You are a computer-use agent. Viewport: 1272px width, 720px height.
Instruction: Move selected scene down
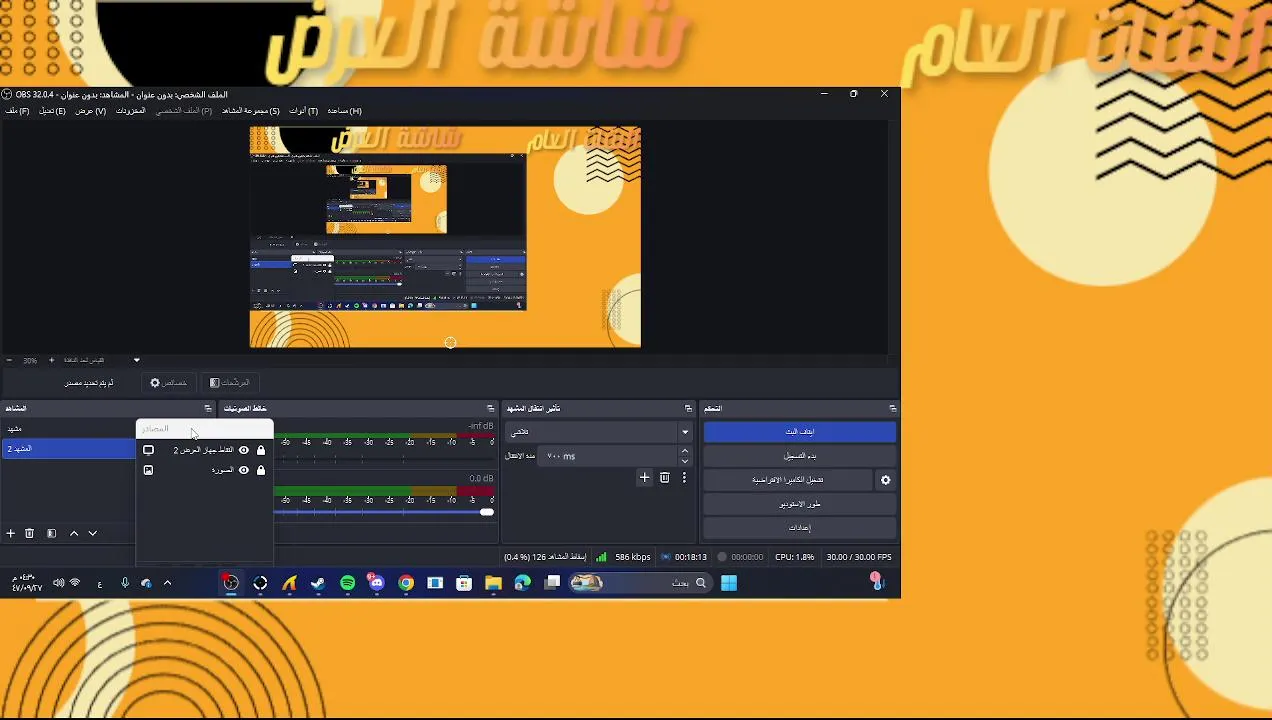pos(92,534)
